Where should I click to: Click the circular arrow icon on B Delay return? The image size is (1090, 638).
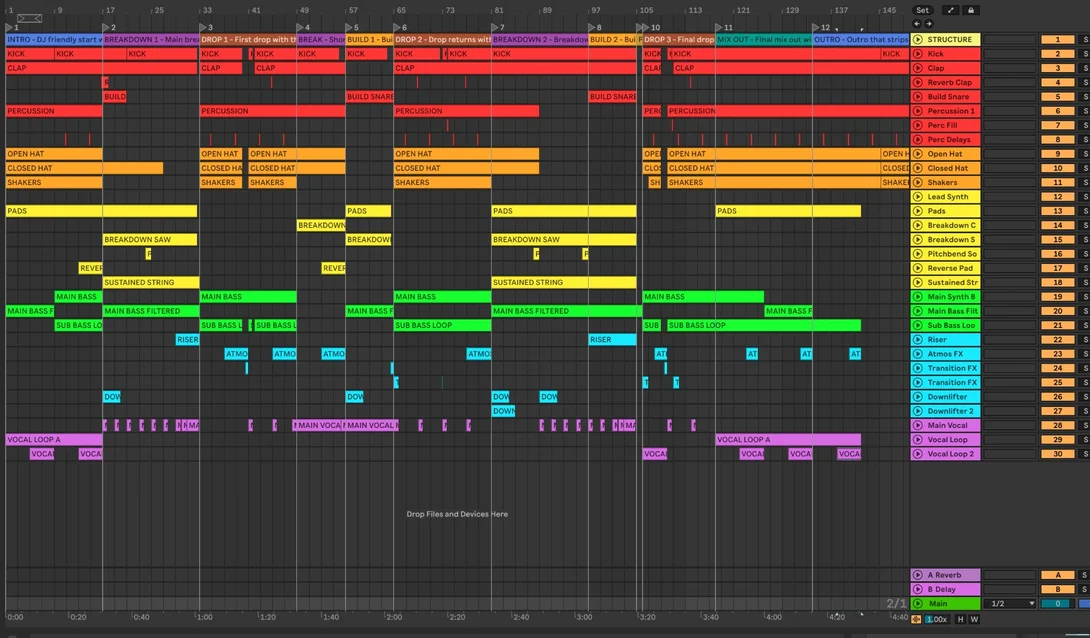(x=918, y=589)
